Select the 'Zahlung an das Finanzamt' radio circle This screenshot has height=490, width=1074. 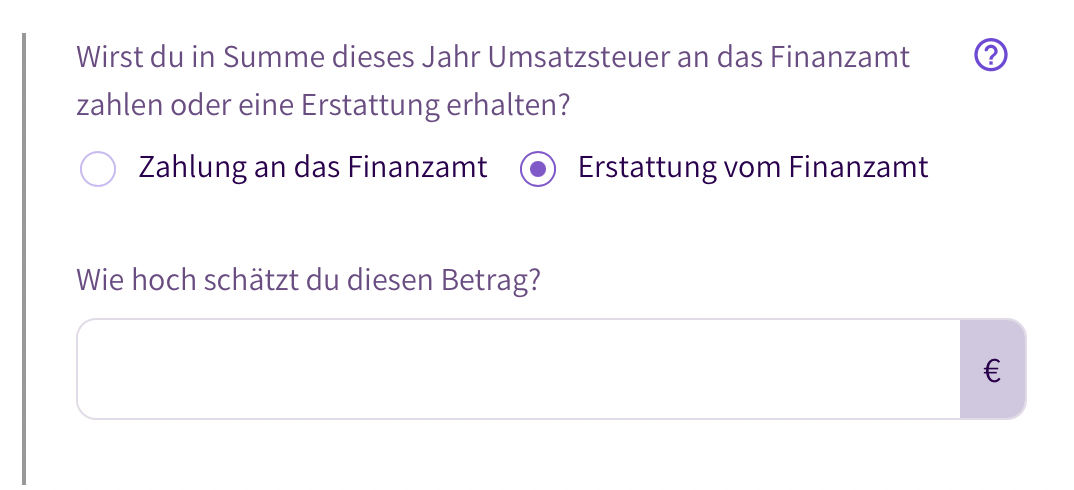click(98, 169)
